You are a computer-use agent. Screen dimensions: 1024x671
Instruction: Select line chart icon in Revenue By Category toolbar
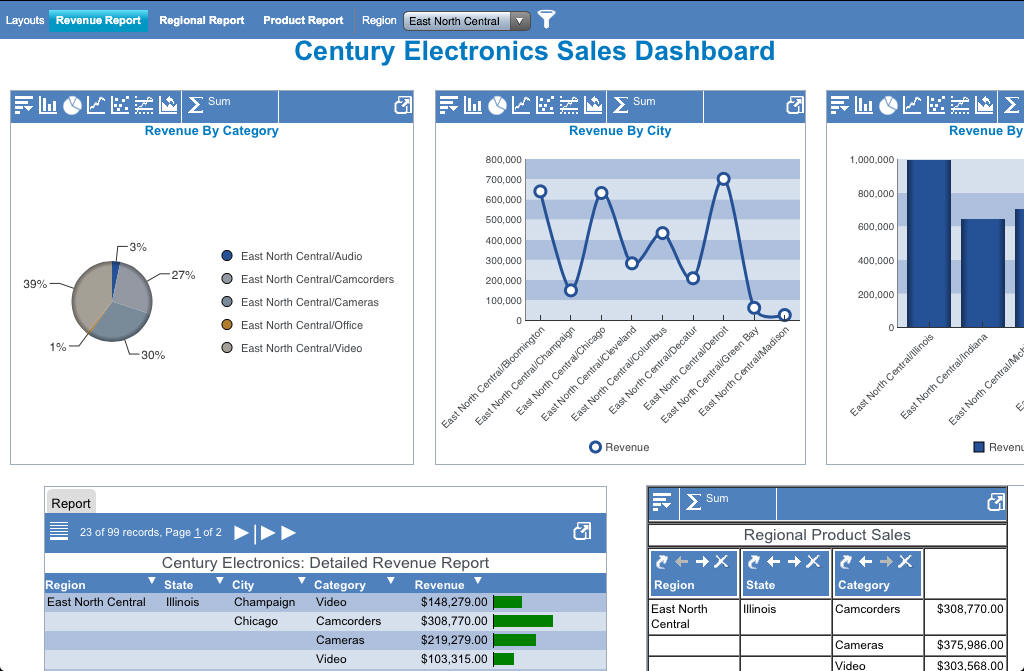click(x=96, y=105)
